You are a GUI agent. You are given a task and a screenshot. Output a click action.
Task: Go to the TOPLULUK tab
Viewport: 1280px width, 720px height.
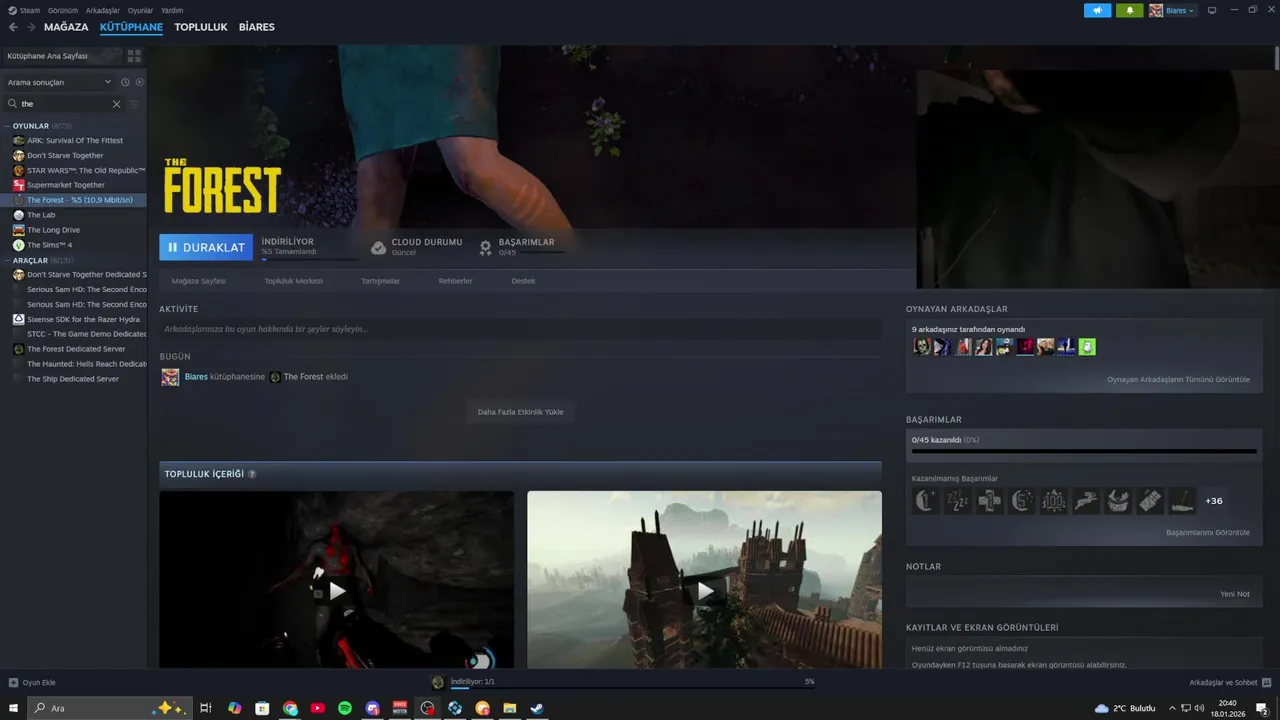201,27
